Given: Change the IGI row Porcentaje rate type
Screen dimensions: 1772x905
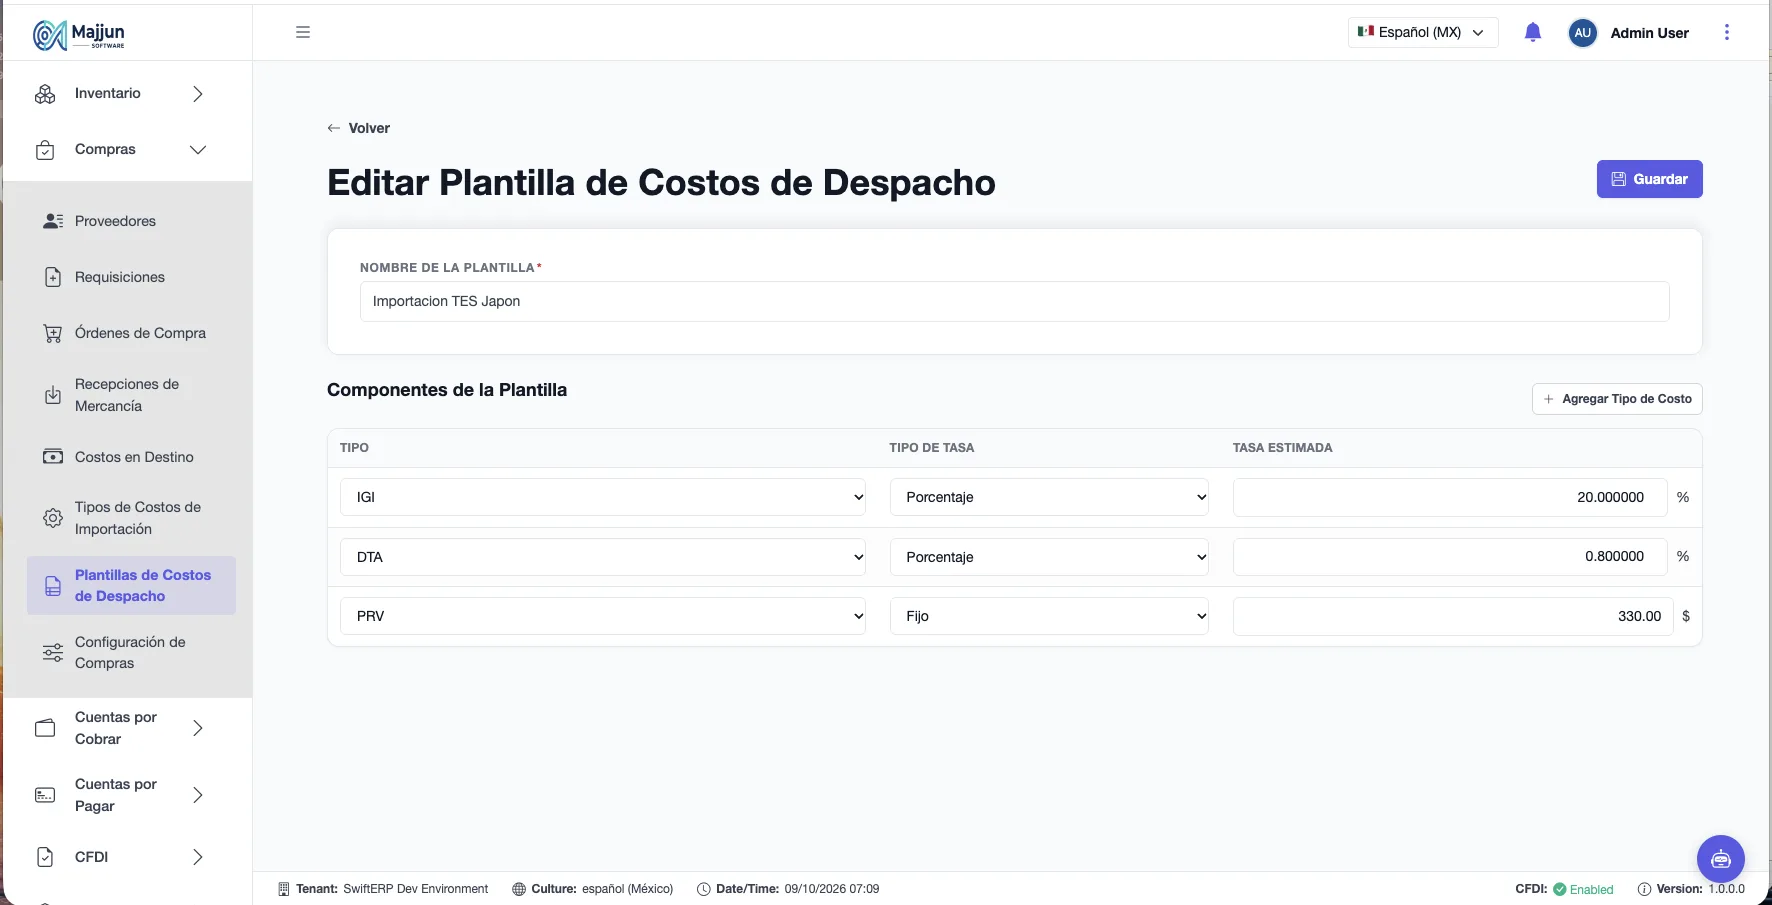Looking at the screenshot, I should (1049, 497).
